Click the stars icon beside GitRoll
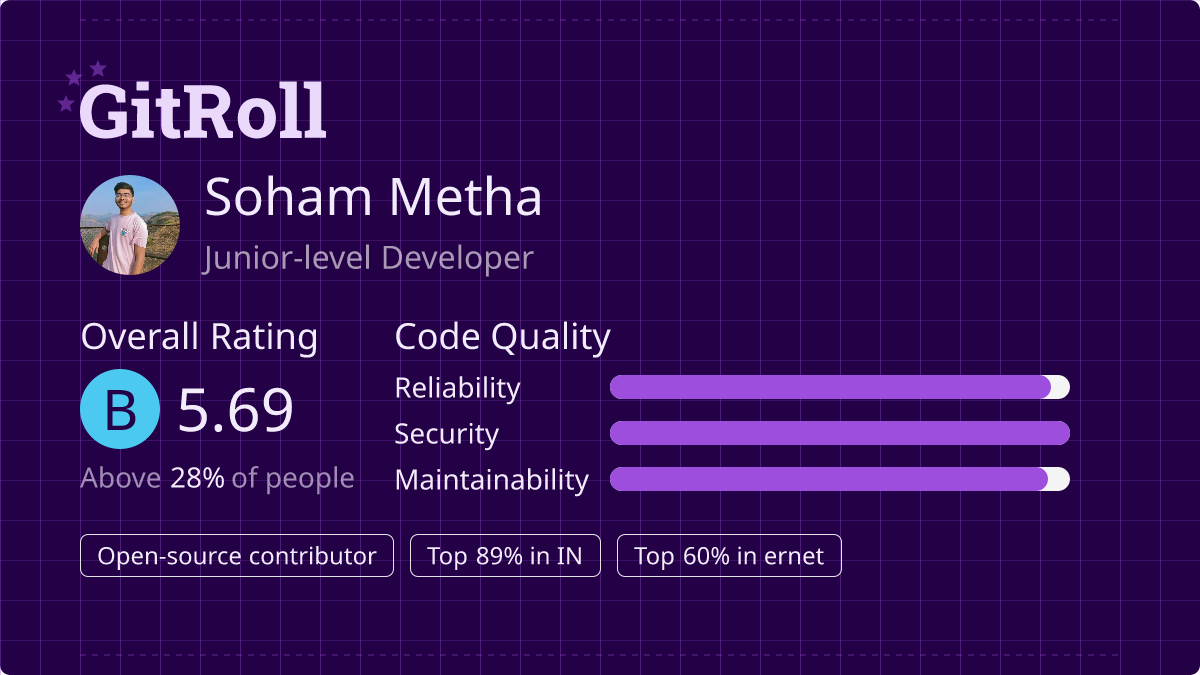The image size is (1200, 675). pos(82,86)
